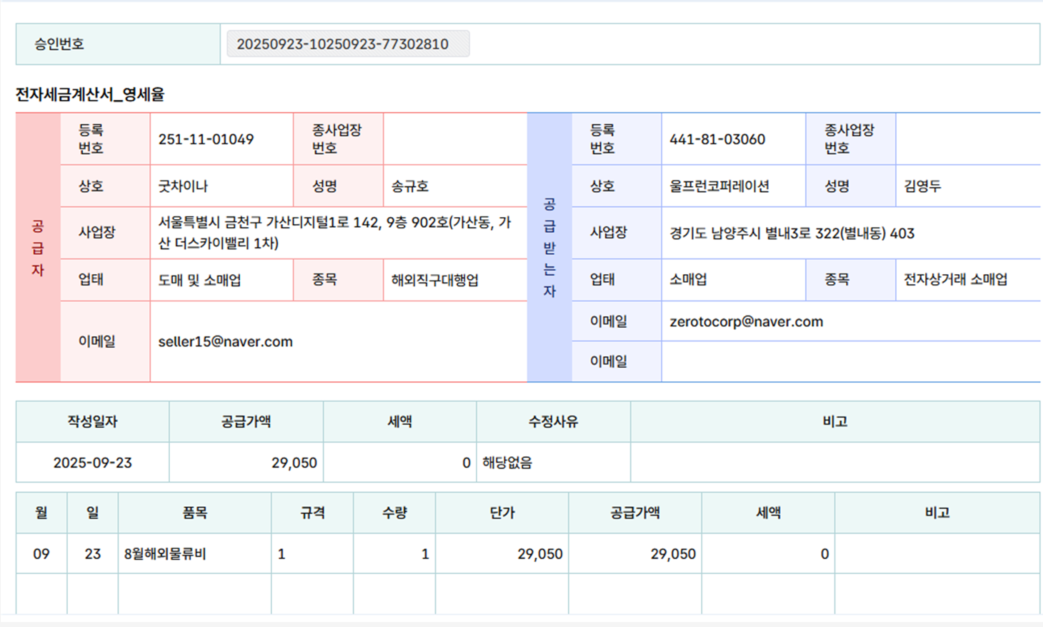Click supplier email seller15@naver.com
1043x627 pixels.
226,341
